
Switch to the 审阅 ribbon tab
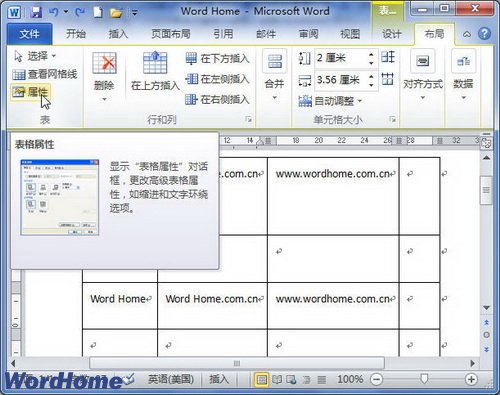(x=308, y=34)
